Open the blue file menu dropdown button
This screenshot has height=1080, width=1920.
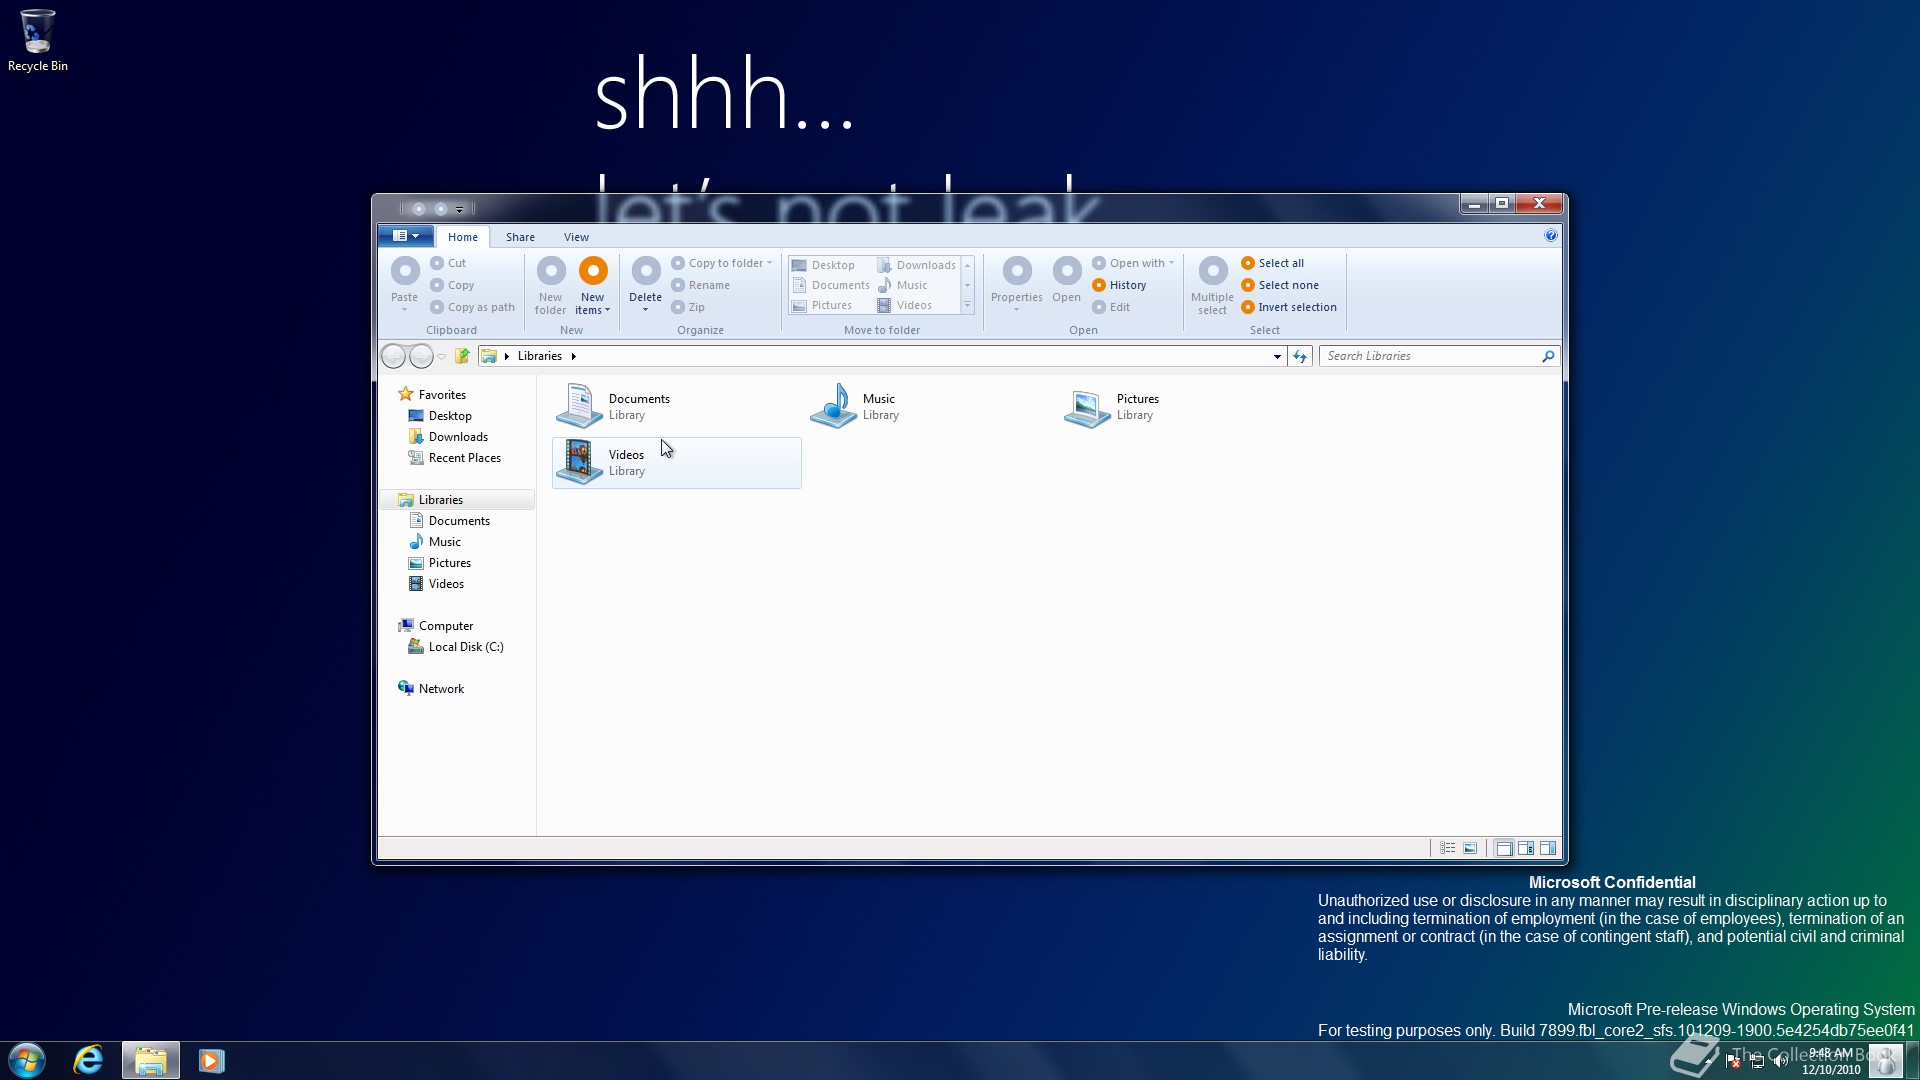(405, 236)
